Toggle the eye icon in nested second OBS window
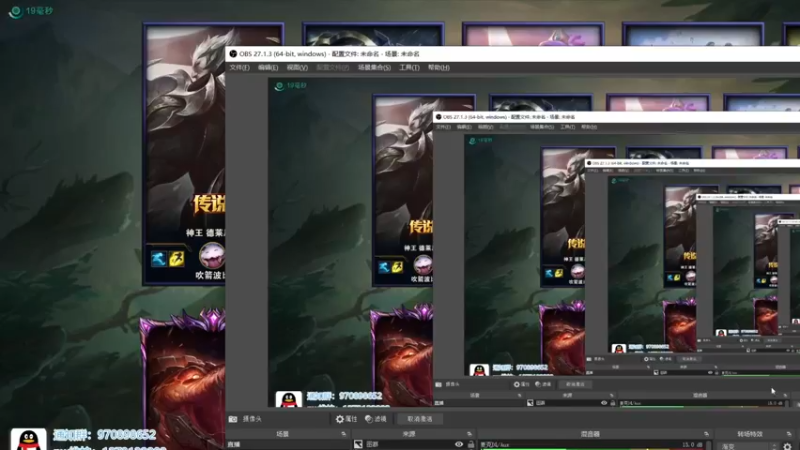The image size is (800, 450). 604,403
